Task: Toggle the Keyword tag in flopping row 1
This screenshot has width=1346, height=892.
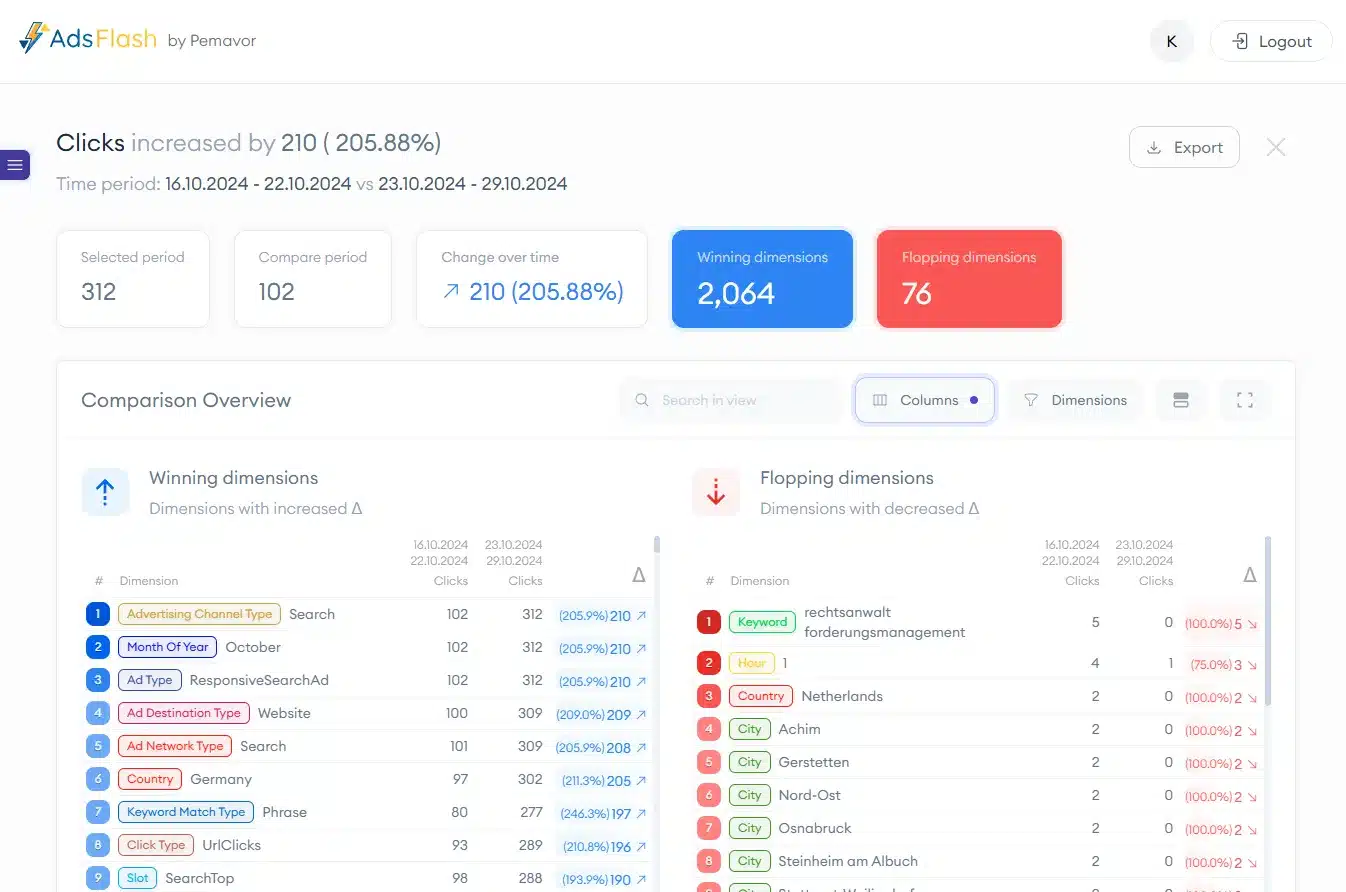Action: click(x=762, y=622)
